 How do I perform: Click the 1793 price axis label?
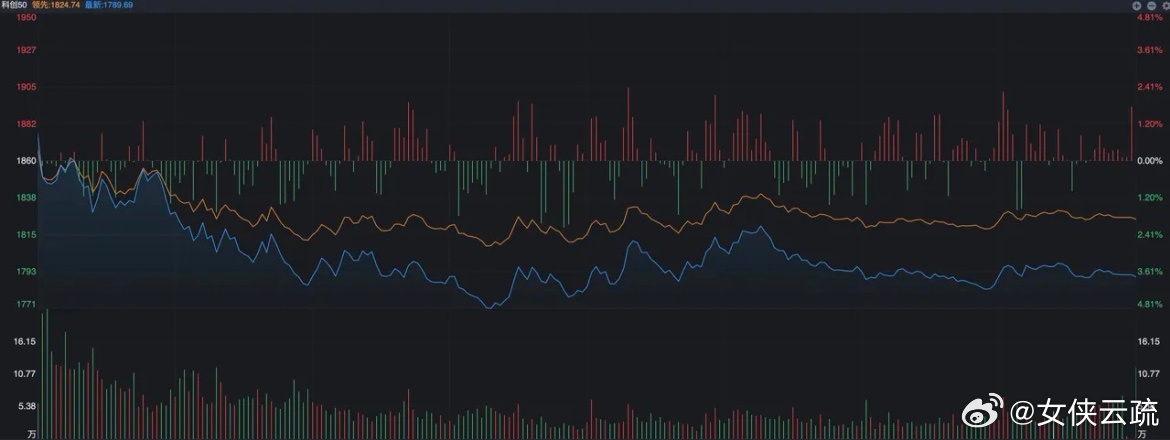click(26, 271)
